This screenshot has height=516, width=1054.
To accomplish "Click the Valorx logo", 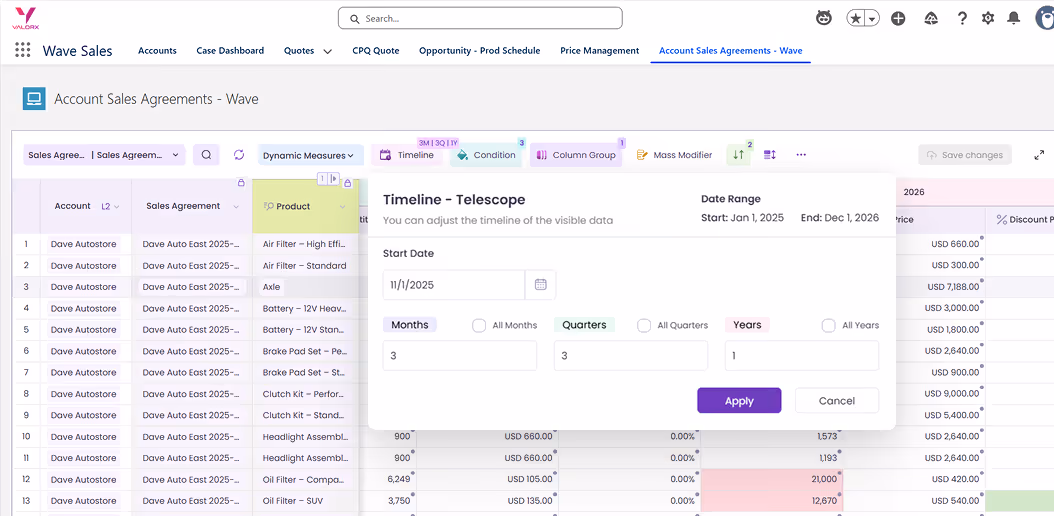I will (x=26, y=18).
